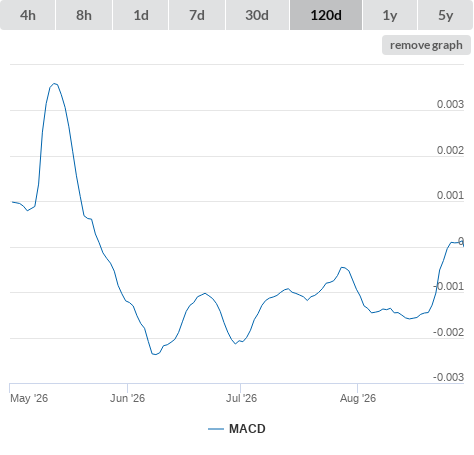Click the Jul '26 axis label

[241, 398]
